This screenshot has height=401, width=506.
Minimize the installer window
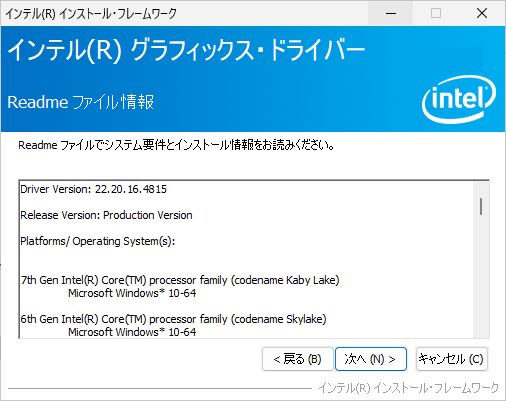pyautogui.click(x=391, y=13)
